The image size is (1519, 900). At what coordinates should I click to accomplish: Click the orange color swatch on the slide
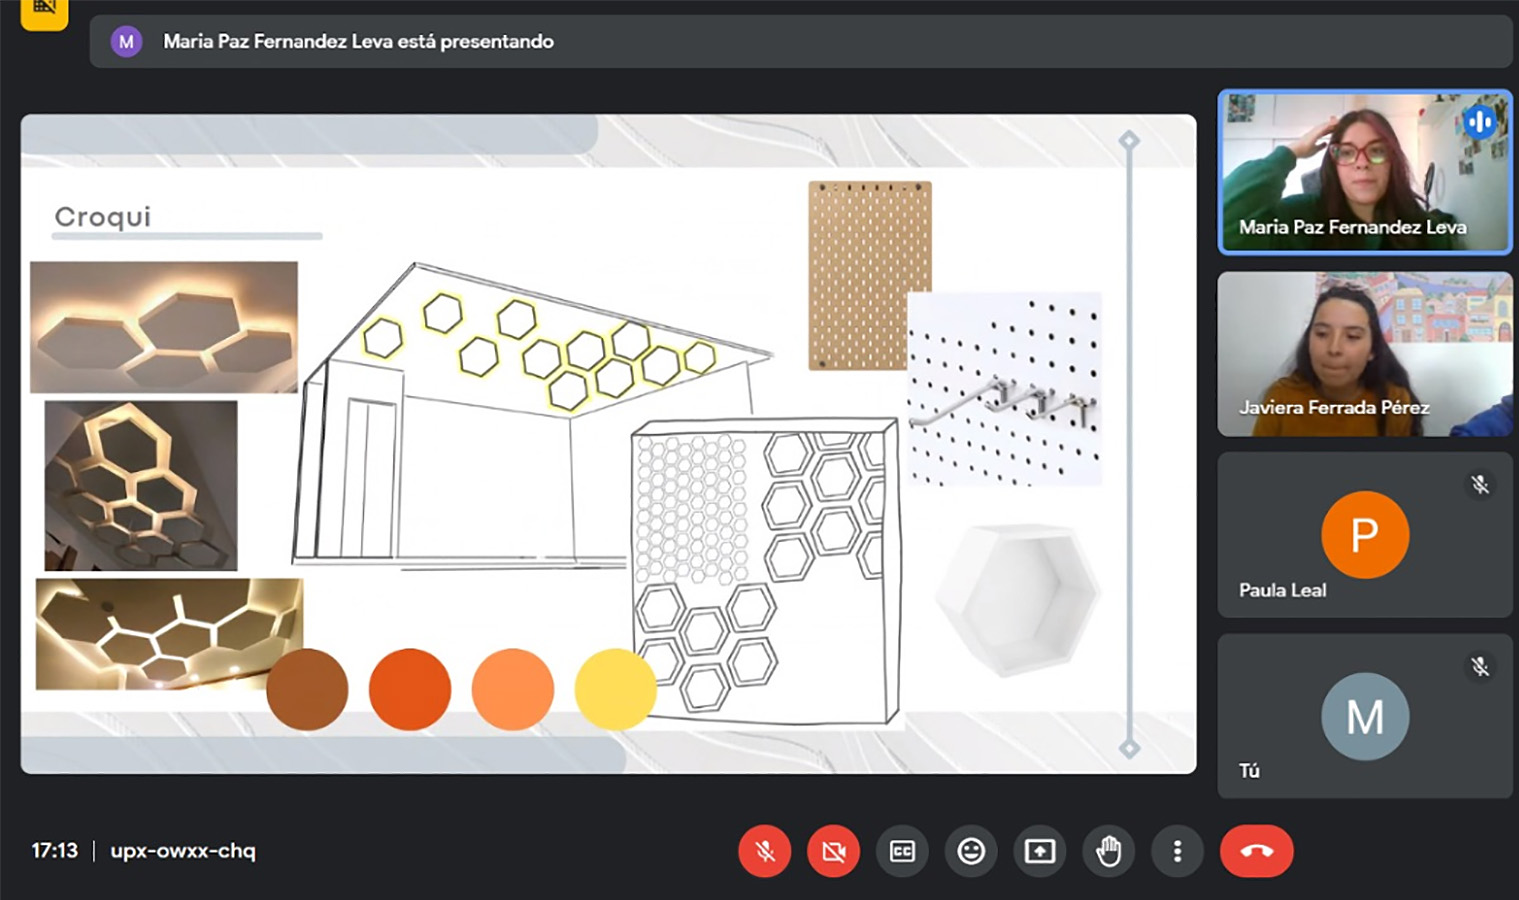410,689
